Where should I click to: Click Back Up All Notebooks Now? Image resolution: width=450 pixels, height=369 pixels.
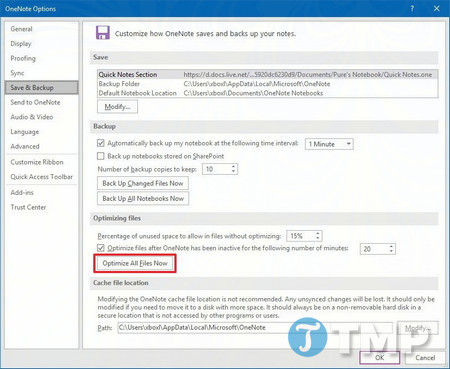tap(143, 198)
